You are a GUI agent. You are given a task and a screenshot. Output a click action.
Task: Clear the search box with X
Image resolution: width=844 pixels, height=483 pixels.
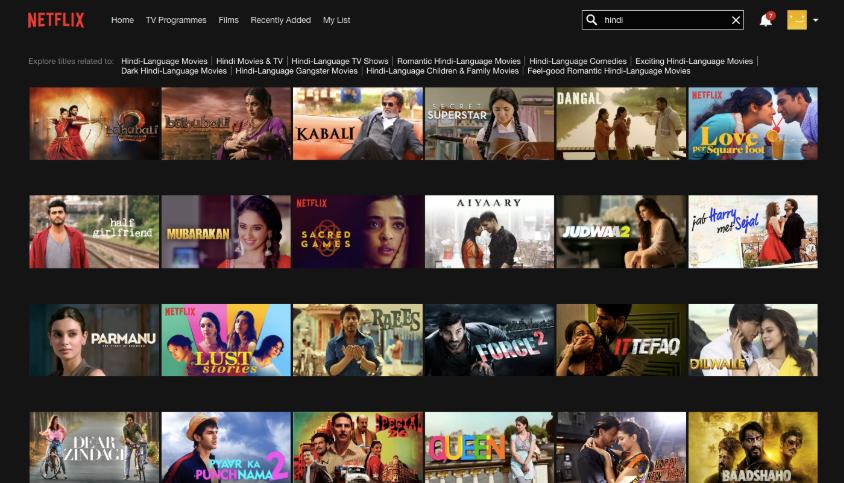tap(736, 20)
